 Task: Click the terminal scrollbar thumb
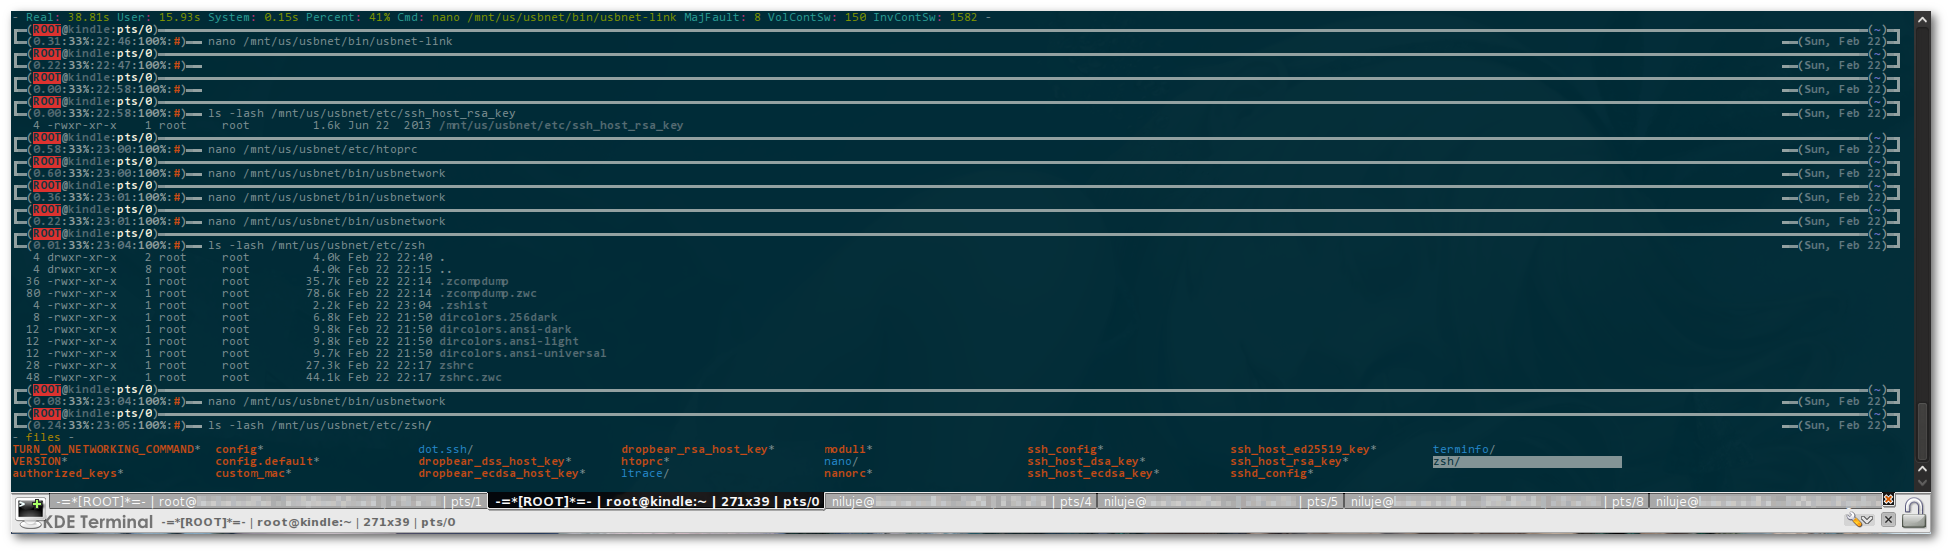pyautogui.click(x=1922, y=430)
